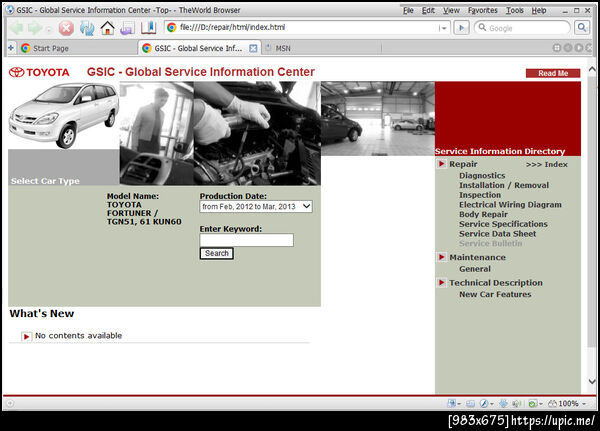The image size is (600, 431).
Task: Click the Search button under keyword field
Action: pos(217,253)
